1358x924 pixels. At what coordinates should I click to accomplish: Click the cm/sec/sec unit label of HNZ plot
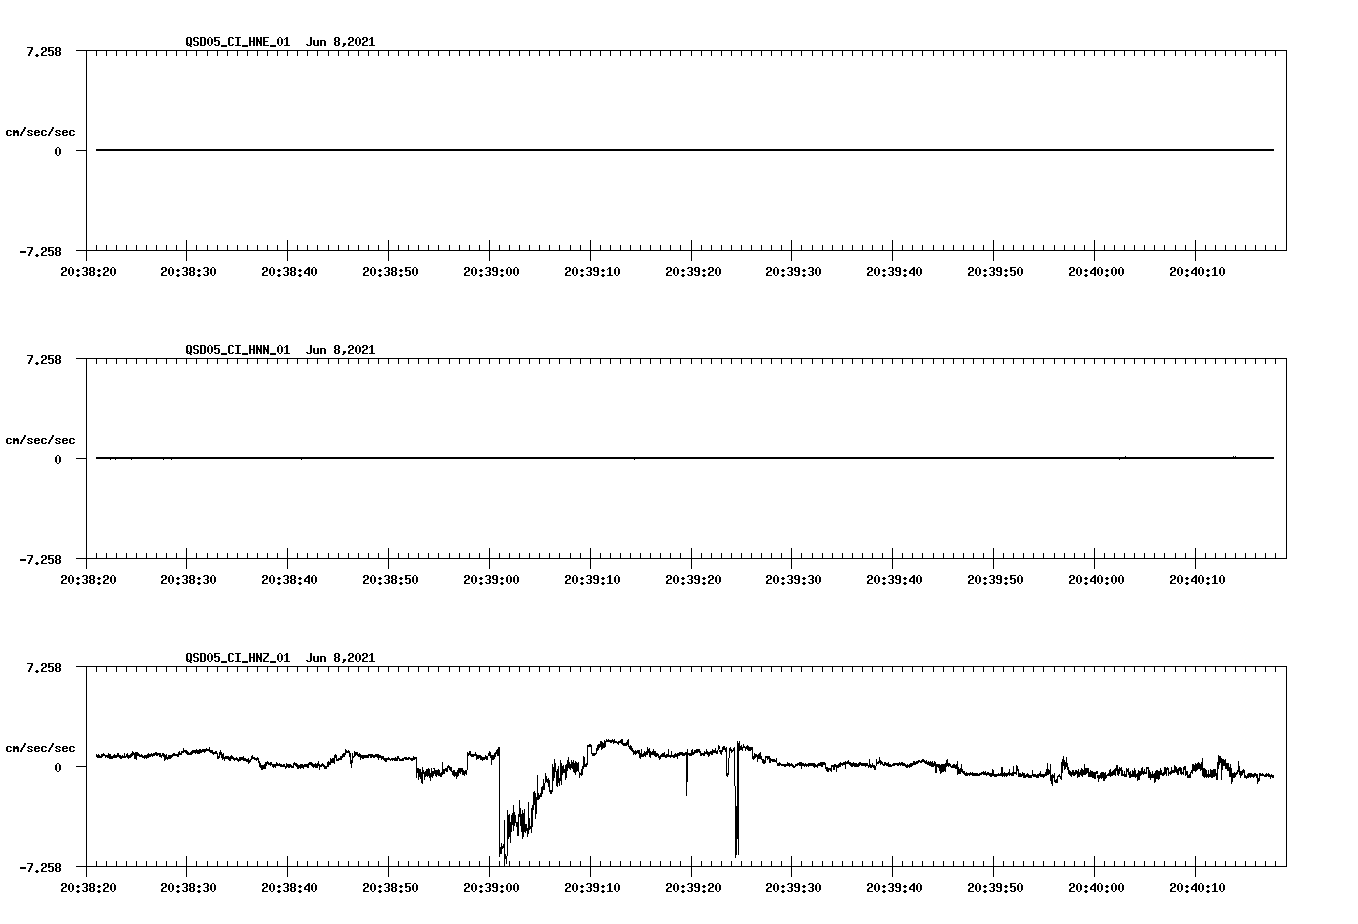click(x=40, y=748)
